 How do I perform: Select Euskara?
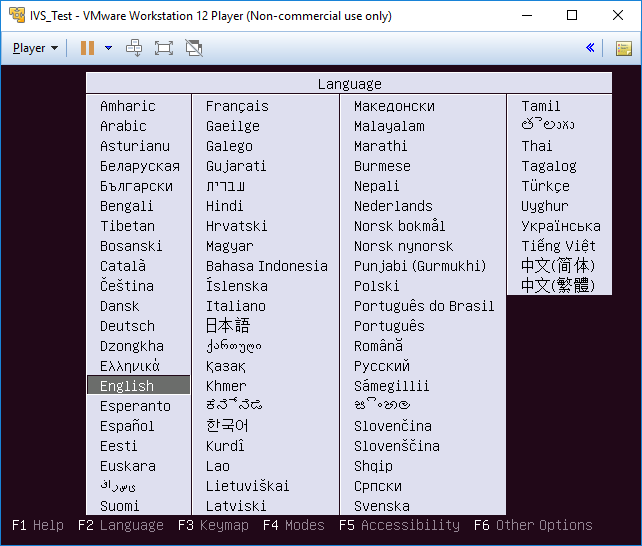128,466
